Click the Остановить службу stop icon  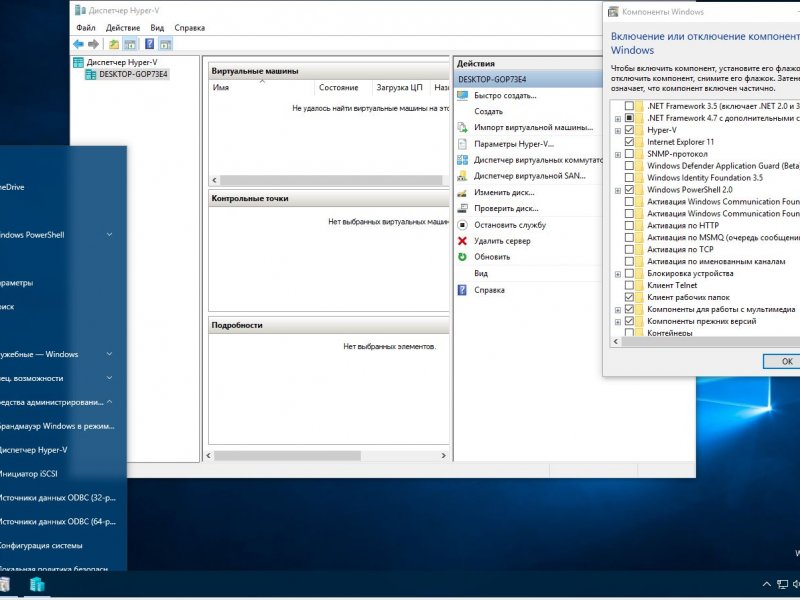click(x=462, y=225)
